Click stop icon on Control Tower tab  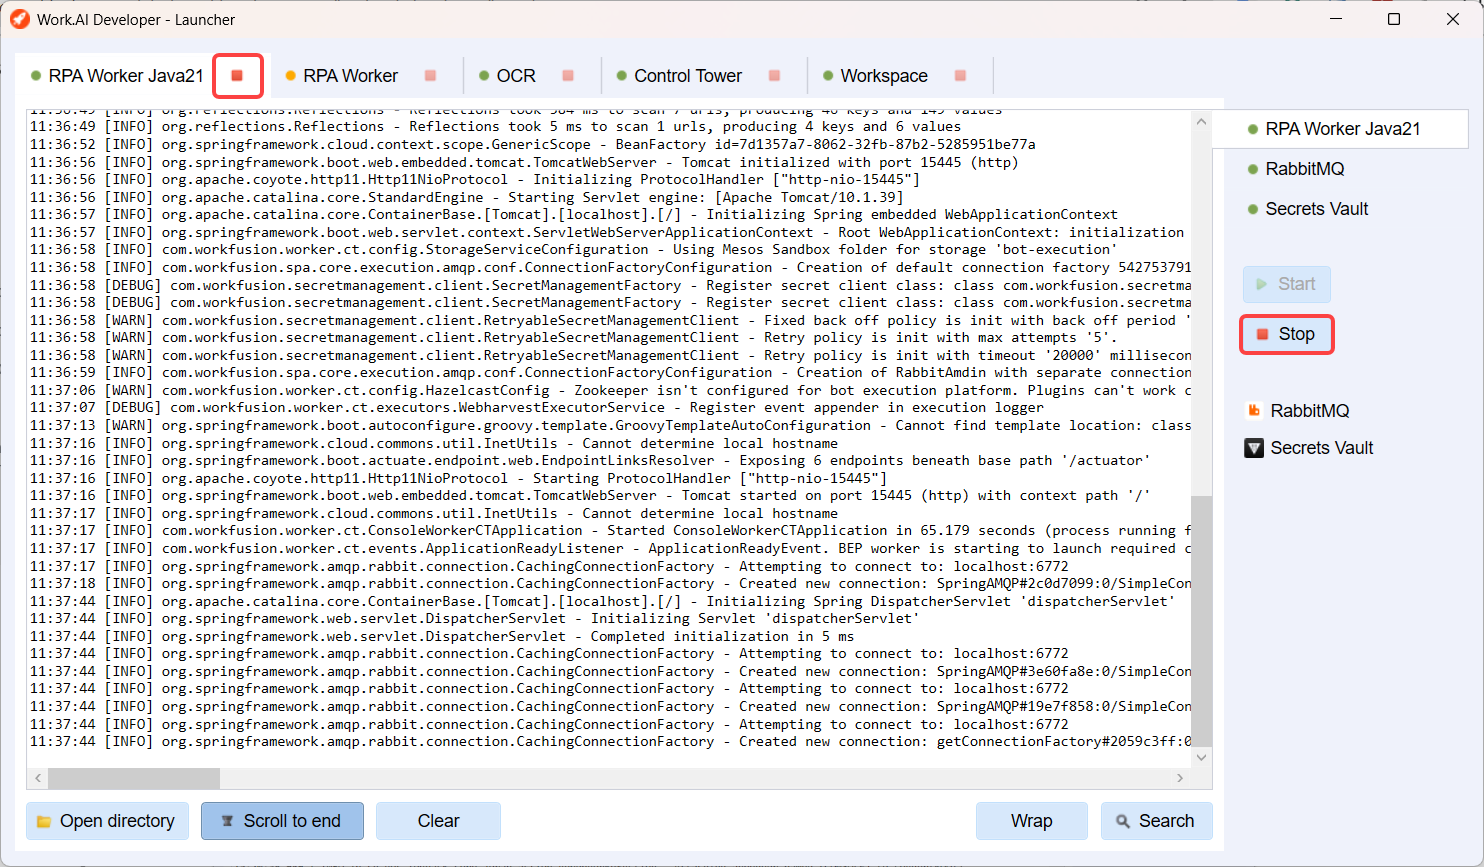click(774, 76)
